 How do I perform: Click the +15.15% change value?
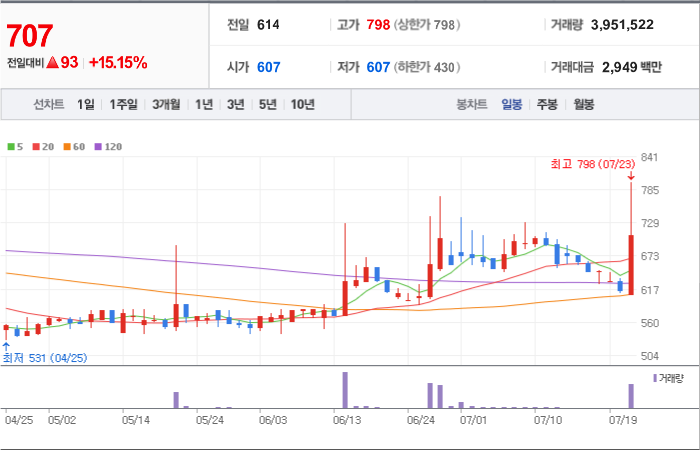coord(118,63)
